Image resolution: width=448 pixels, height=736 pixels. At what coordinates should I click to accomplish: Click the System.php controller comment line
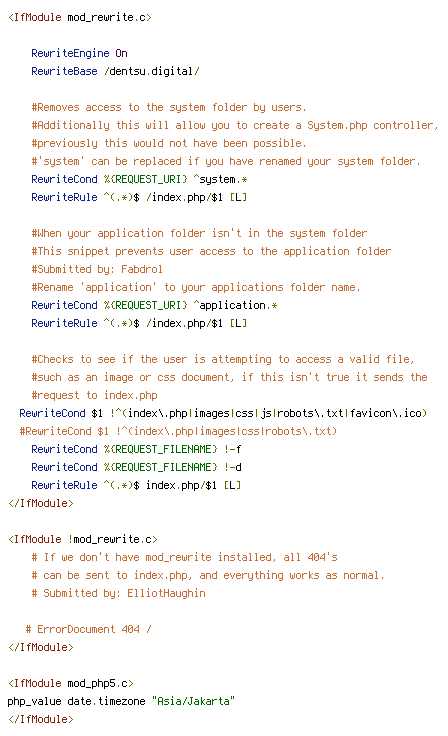pyautogui.click(x=235, y=125)
